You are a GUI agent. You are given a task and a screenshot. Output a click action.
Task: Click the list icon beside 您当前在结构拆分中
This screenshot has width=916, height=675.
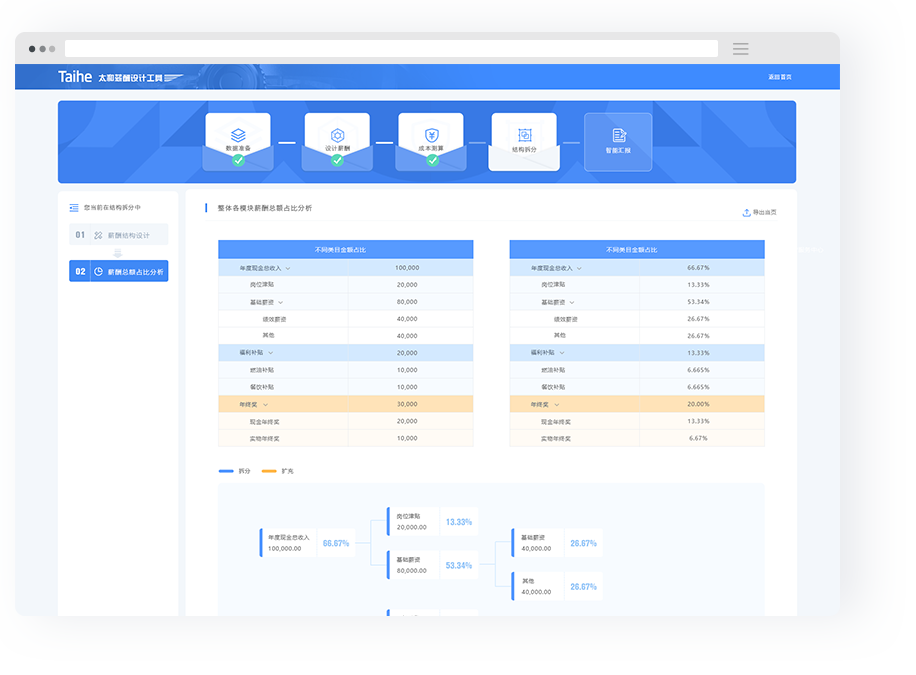pyautogui.click(x=74, y=207)
